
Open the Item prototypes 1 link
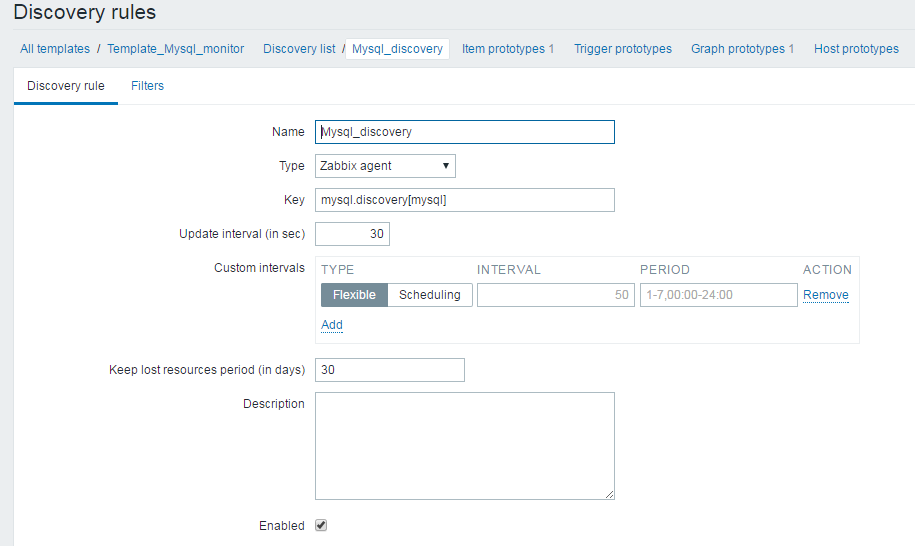tap(508, 49)
